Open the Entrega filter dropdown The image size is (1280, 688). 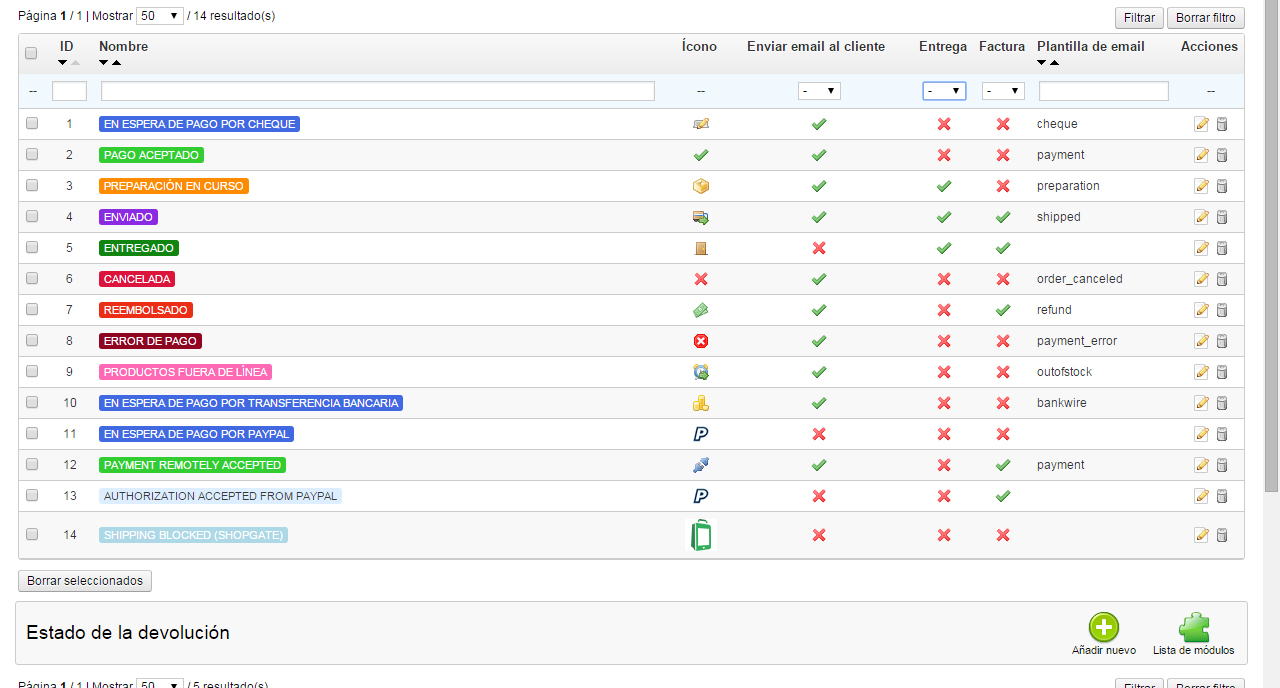tap(943, 91)
